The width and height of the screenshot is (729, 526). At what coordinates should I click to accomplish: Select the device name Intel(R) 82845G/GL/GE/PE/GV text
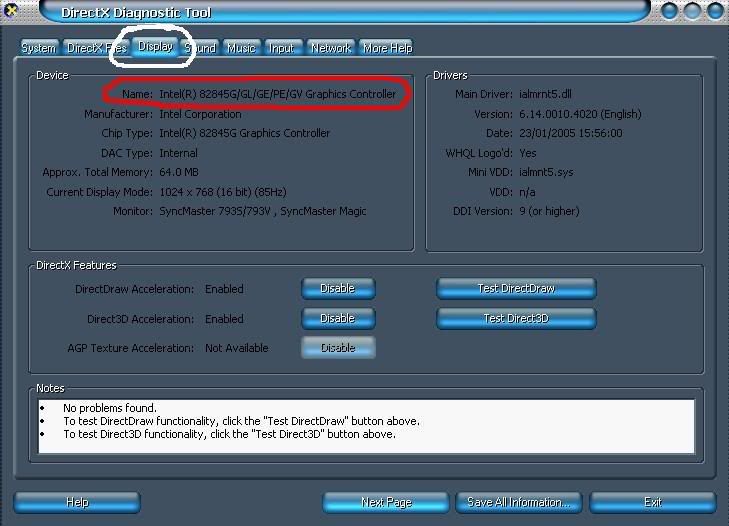(x=278, y=94)
